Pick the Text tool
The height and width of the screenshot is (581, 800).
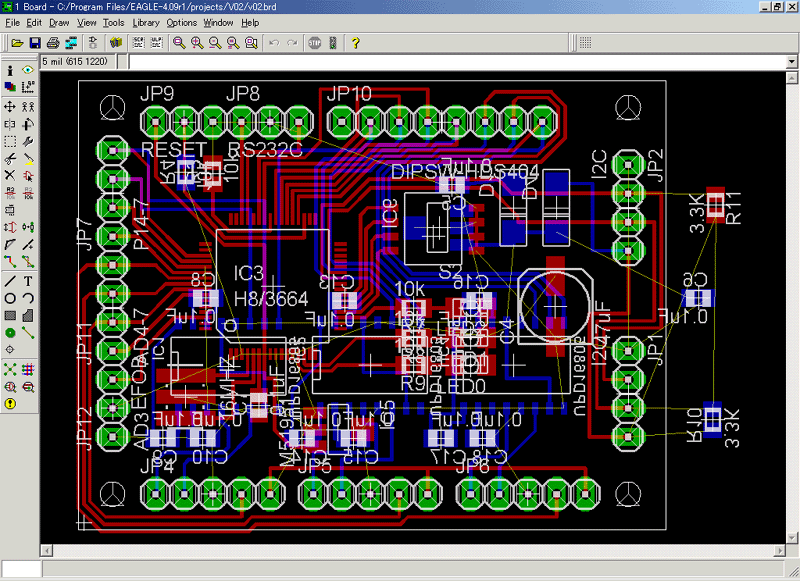[x=28, y=281]
